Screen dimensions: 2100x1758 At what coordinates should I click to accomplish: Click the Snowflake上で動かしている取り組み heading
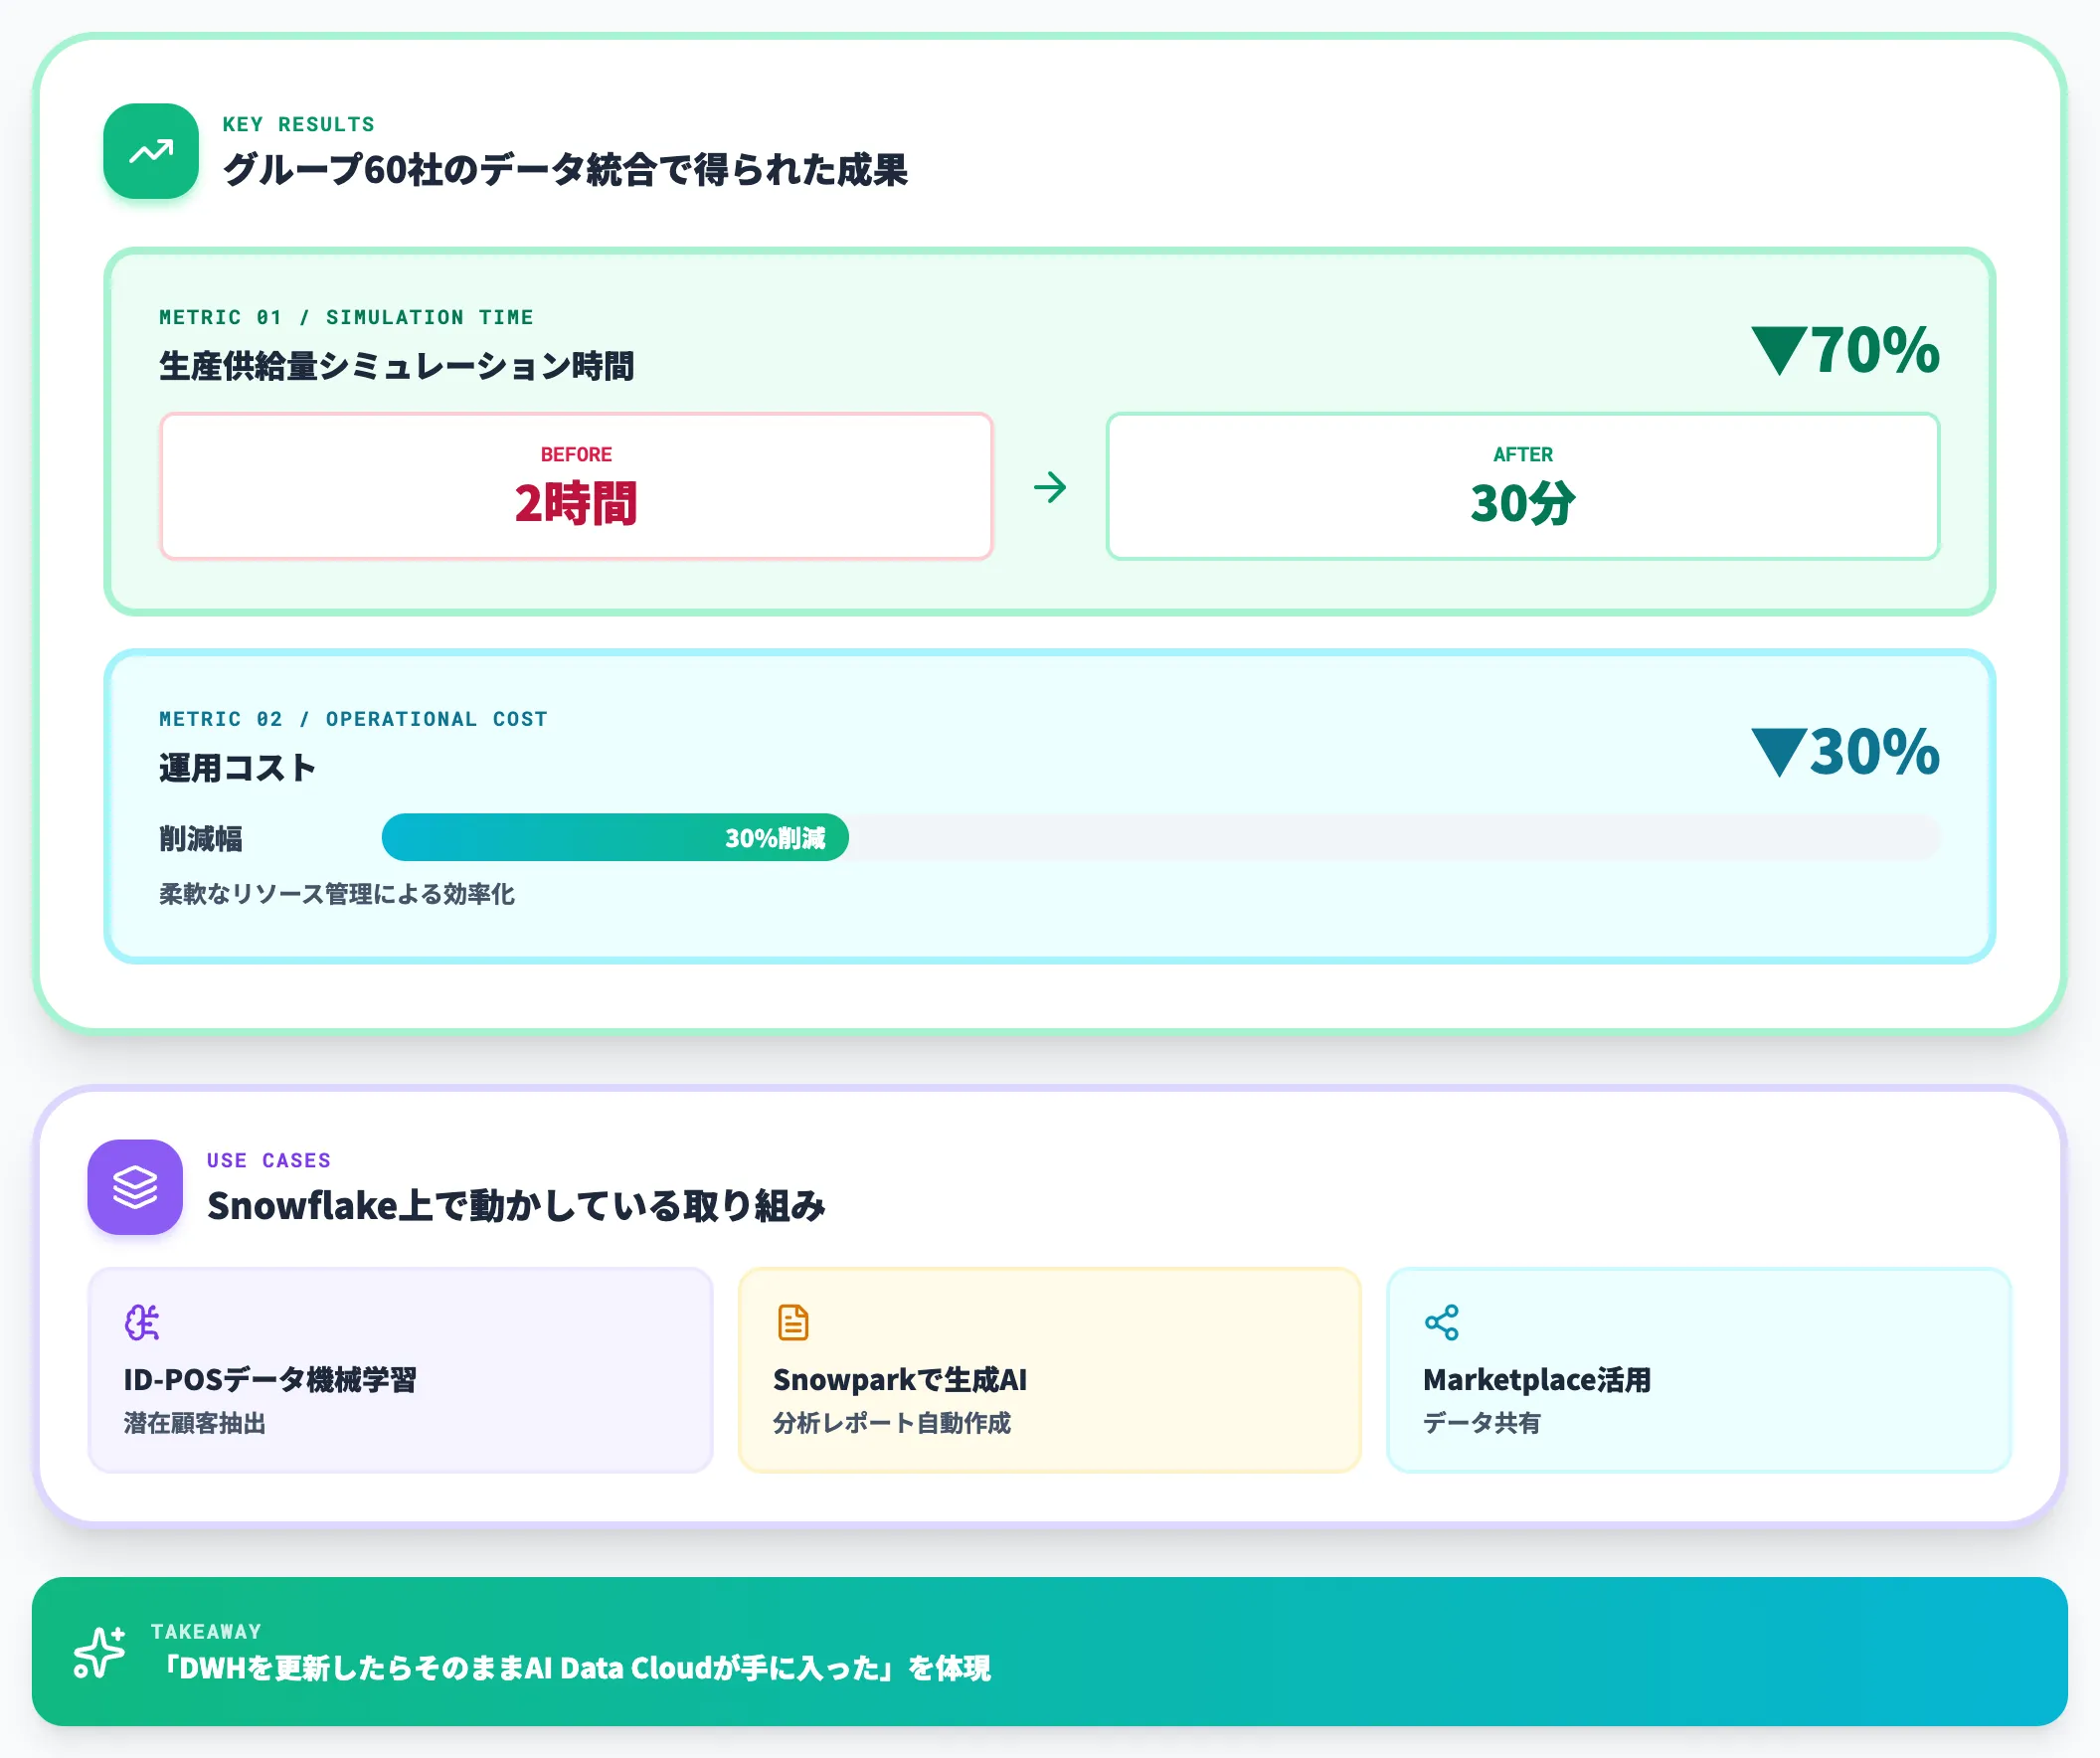tap(516, 1206)
